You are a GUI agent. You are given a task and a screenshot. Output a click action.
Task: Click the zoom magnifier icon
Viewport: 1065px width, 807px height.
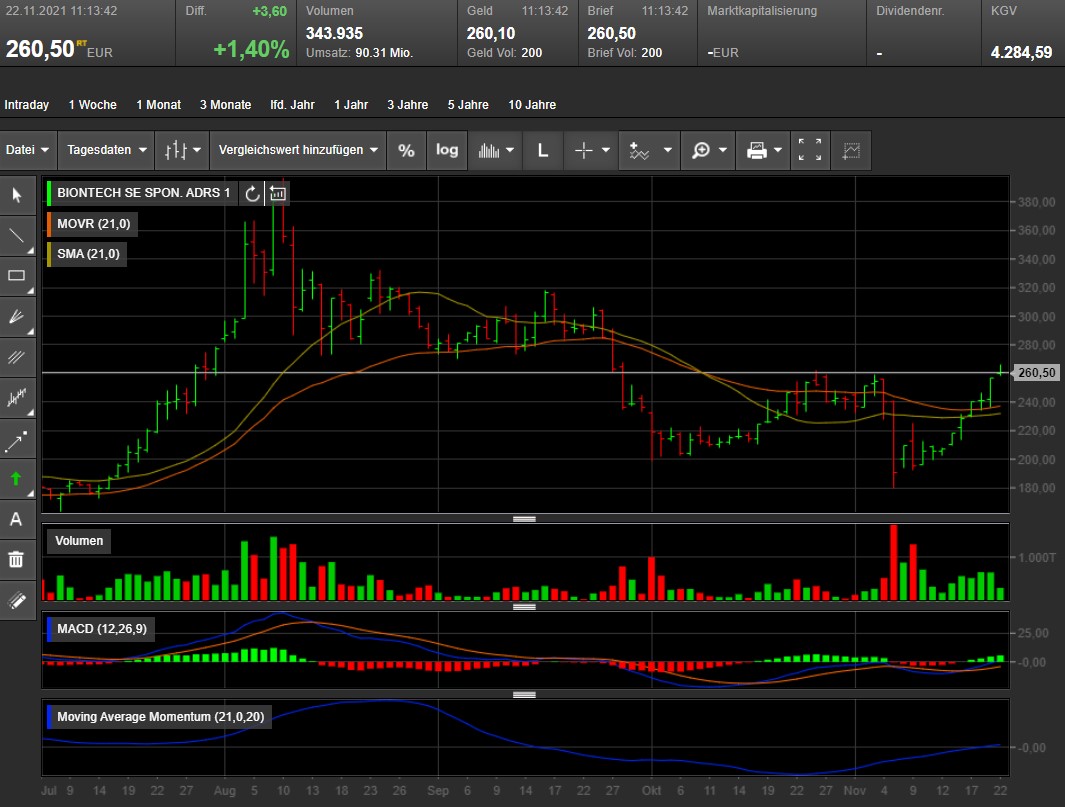coord(700,150)
